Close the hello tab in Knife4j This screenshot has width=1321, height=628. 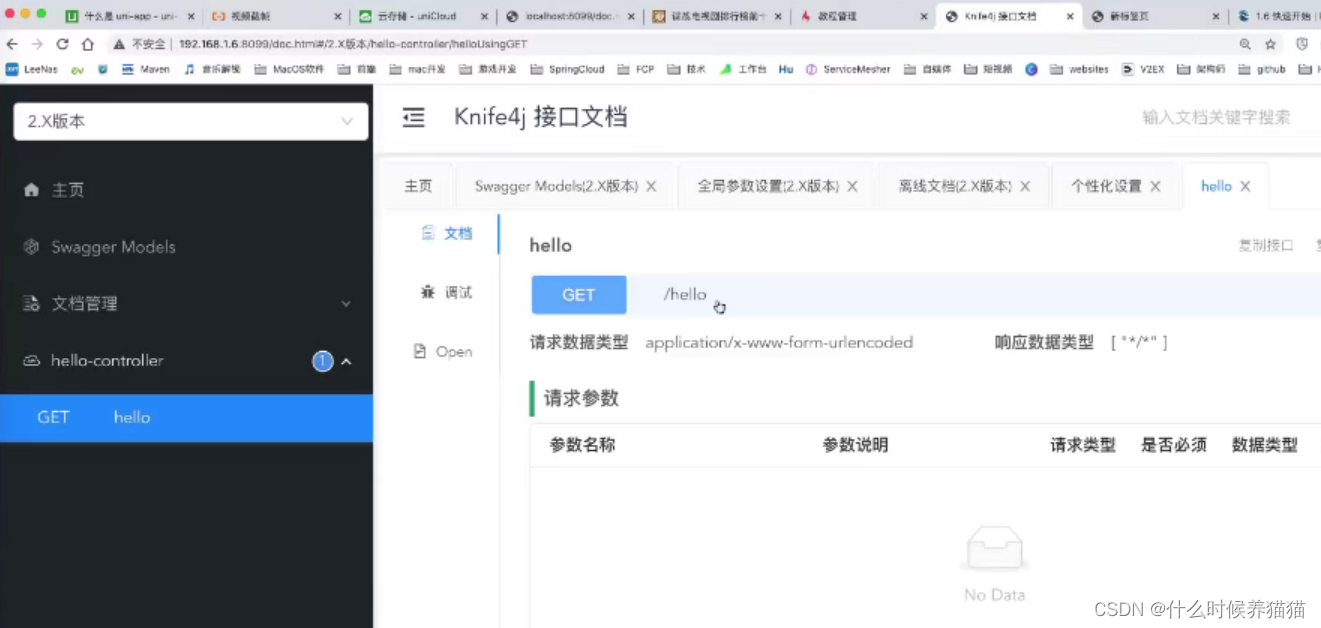[1245, 186]
